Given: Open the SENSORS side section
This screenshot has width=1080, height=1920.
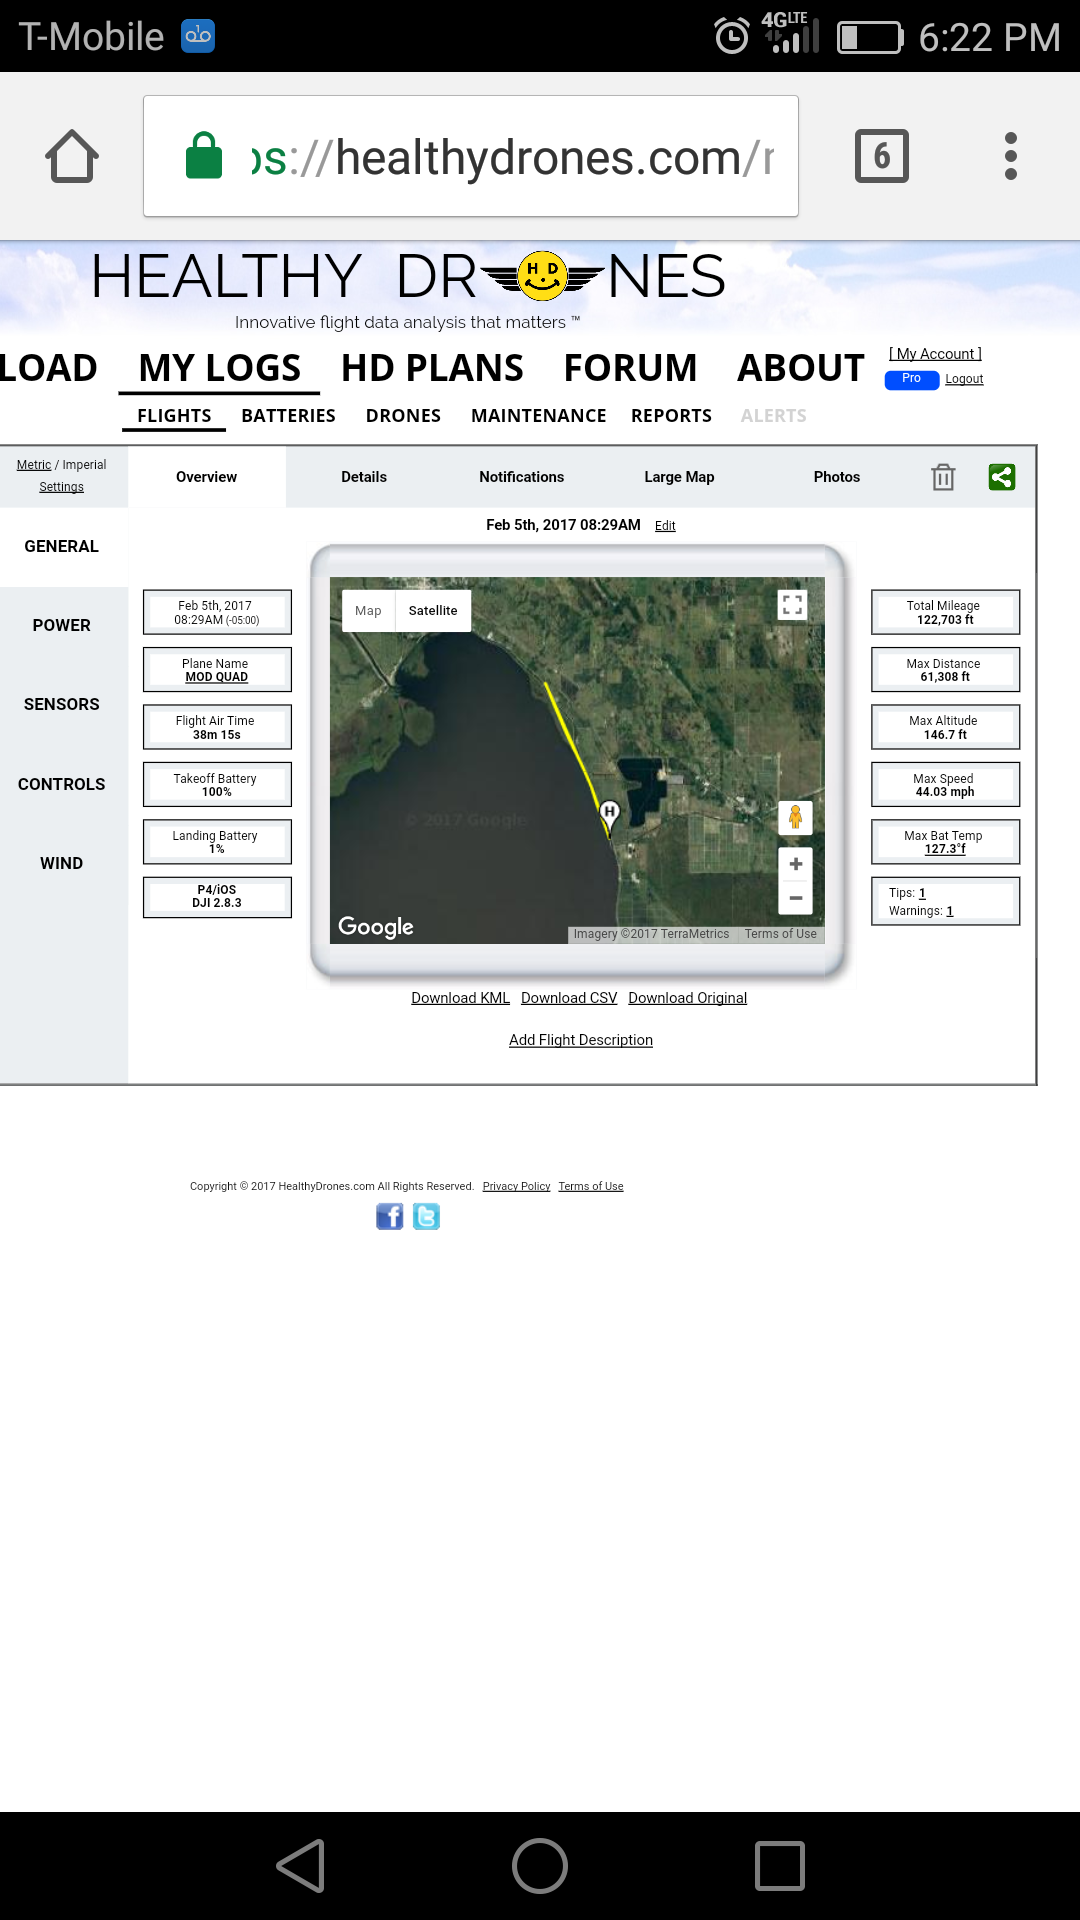Looking at the screenshot, I should point(62,705).
